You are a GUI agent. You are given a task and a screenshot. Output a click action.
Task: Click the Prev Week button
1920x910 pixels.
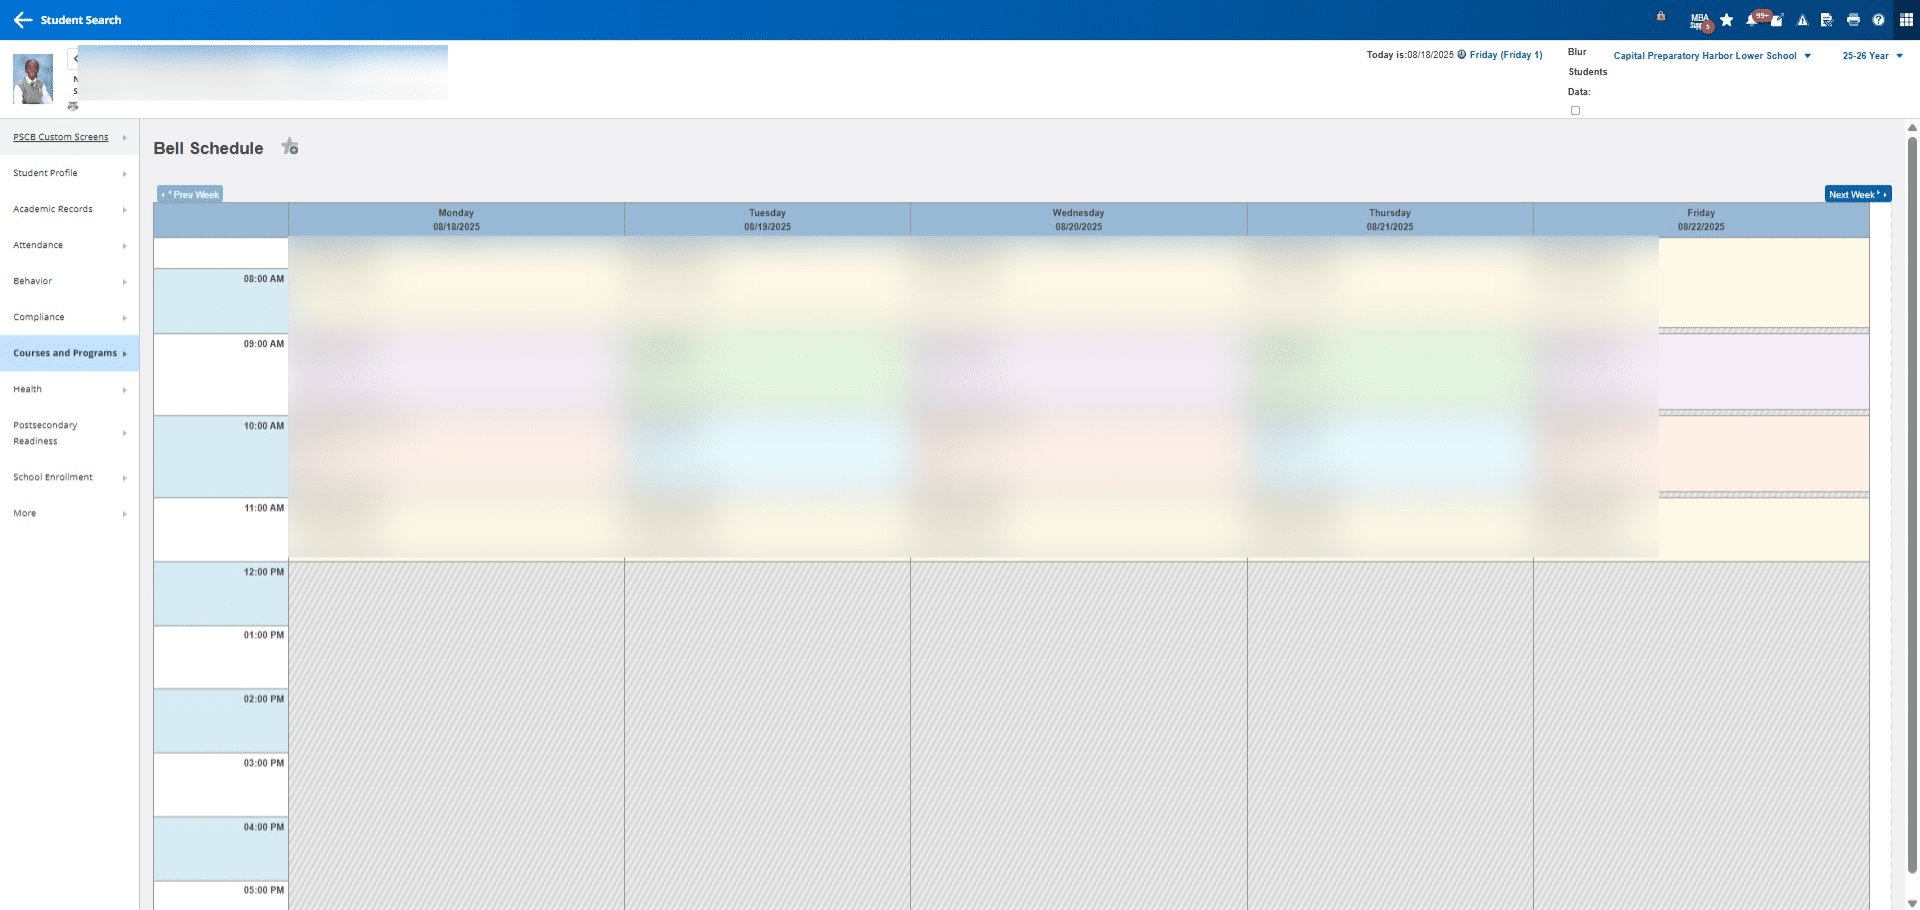[190, 194]
